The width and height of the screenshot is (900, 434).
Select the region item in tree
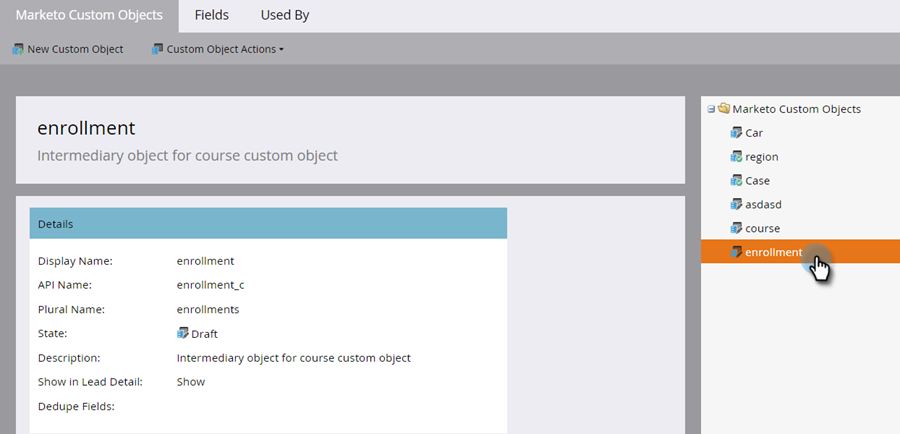coord(761,157)
